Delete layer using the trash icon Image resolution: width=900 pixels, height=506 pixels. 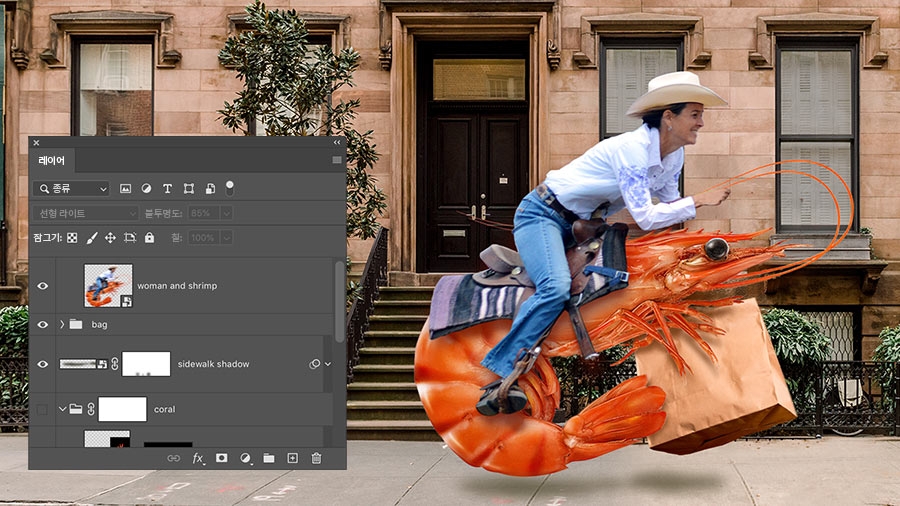coord(316,458)
